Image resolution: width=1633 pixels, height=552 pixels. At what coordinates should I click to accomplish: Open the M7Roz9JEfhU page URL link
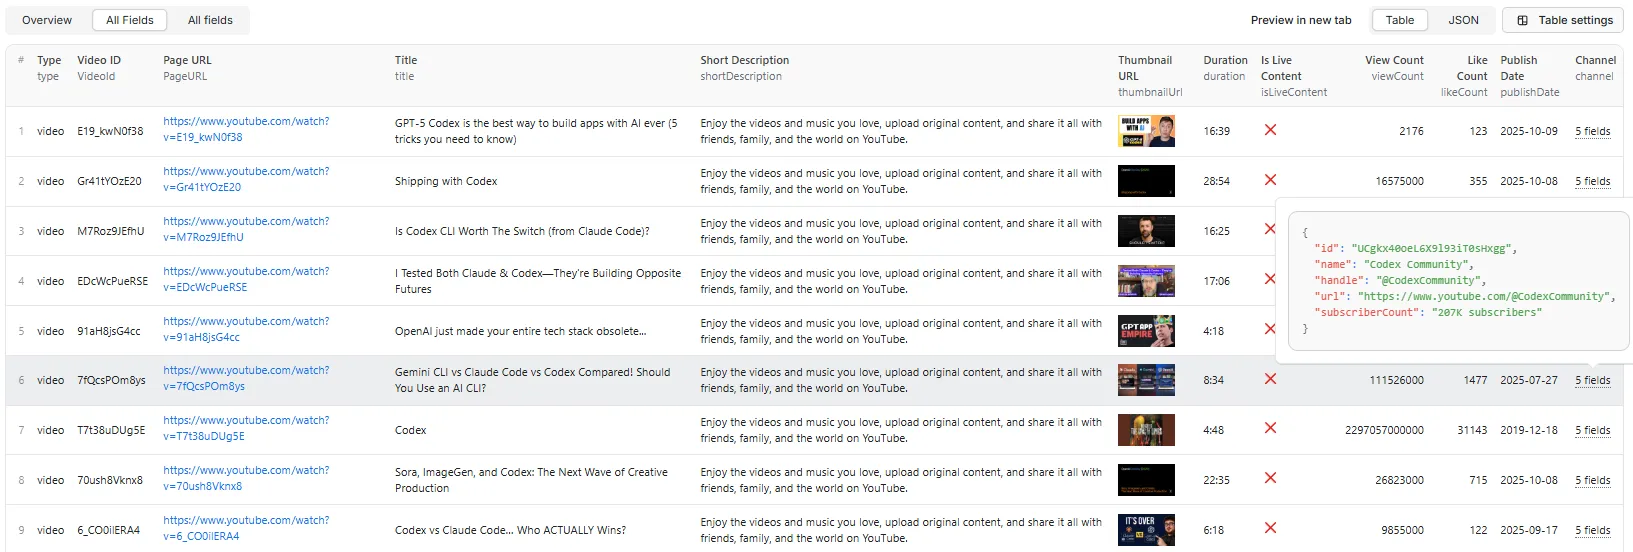(x=246, y=229)
